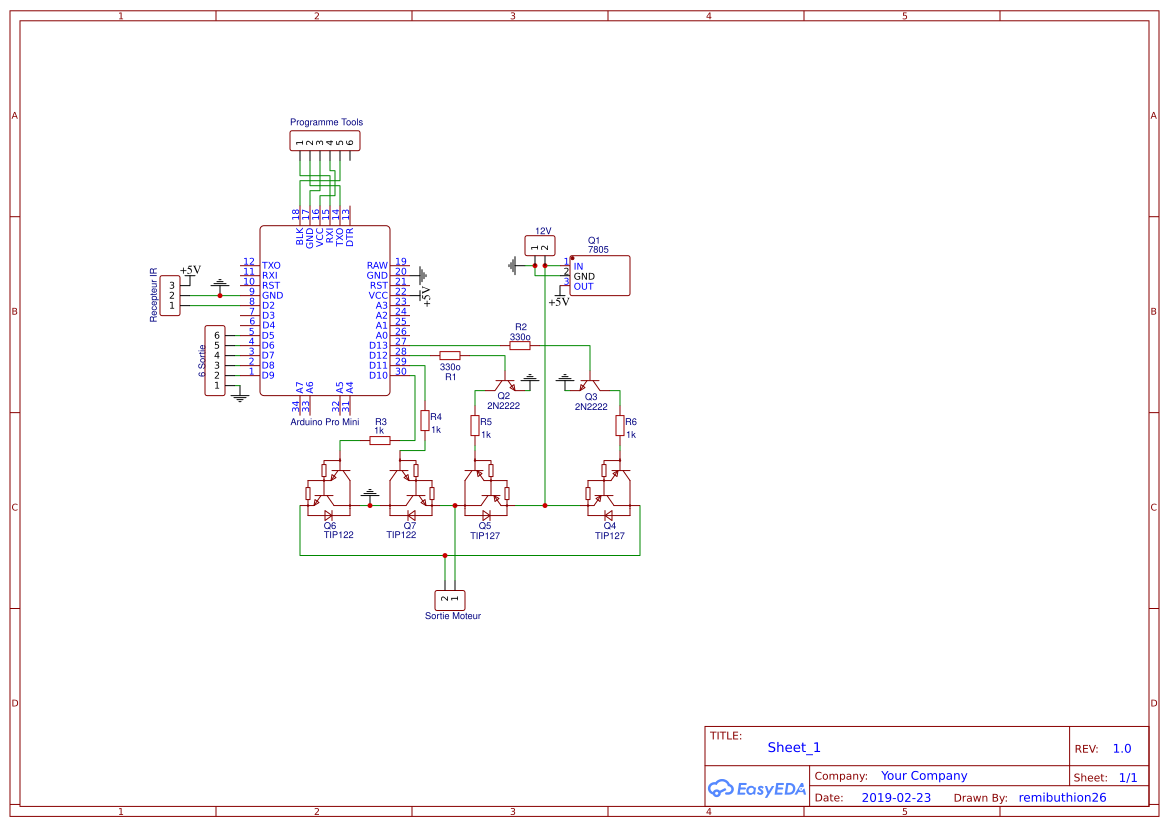
Task: Click the remibuthion26 Drawn By field
Action: [x=1062, y=797]
